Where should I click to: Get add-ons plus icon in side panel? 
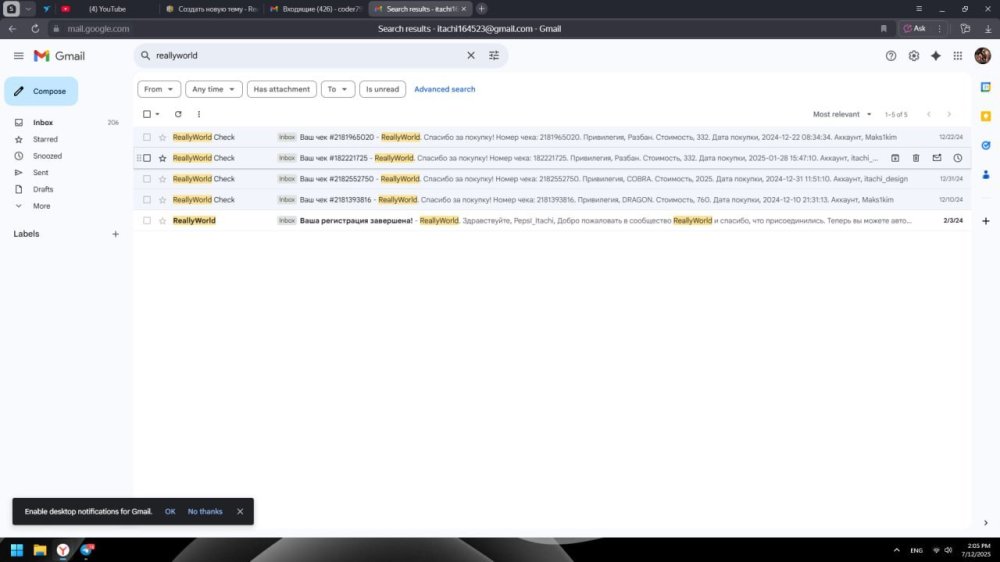pos(986,221)
